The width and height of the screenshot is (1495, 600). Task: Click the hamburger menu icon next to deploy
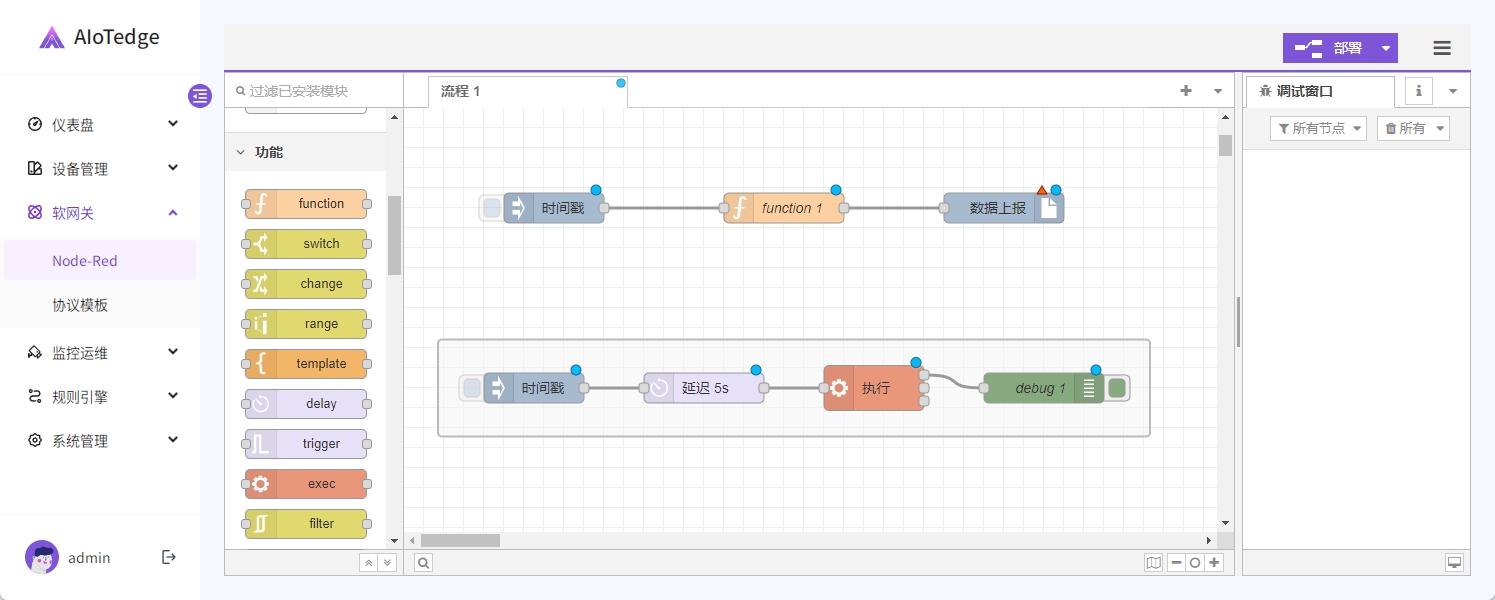click(x=1441, y=48)
